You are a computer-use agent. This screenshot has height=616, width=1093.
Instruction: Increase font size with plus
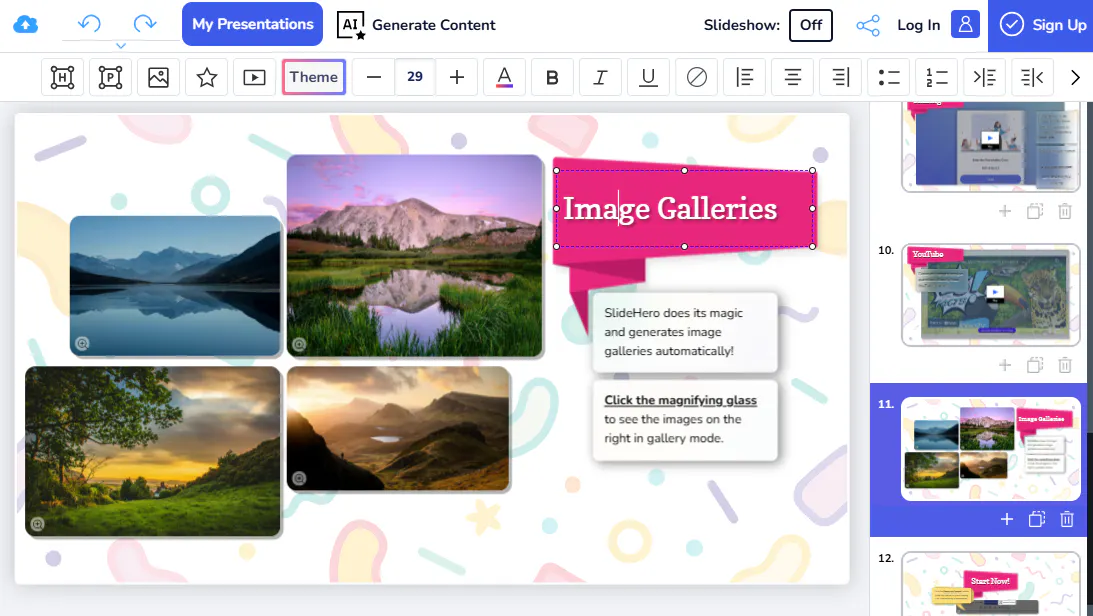click(457, 77)
